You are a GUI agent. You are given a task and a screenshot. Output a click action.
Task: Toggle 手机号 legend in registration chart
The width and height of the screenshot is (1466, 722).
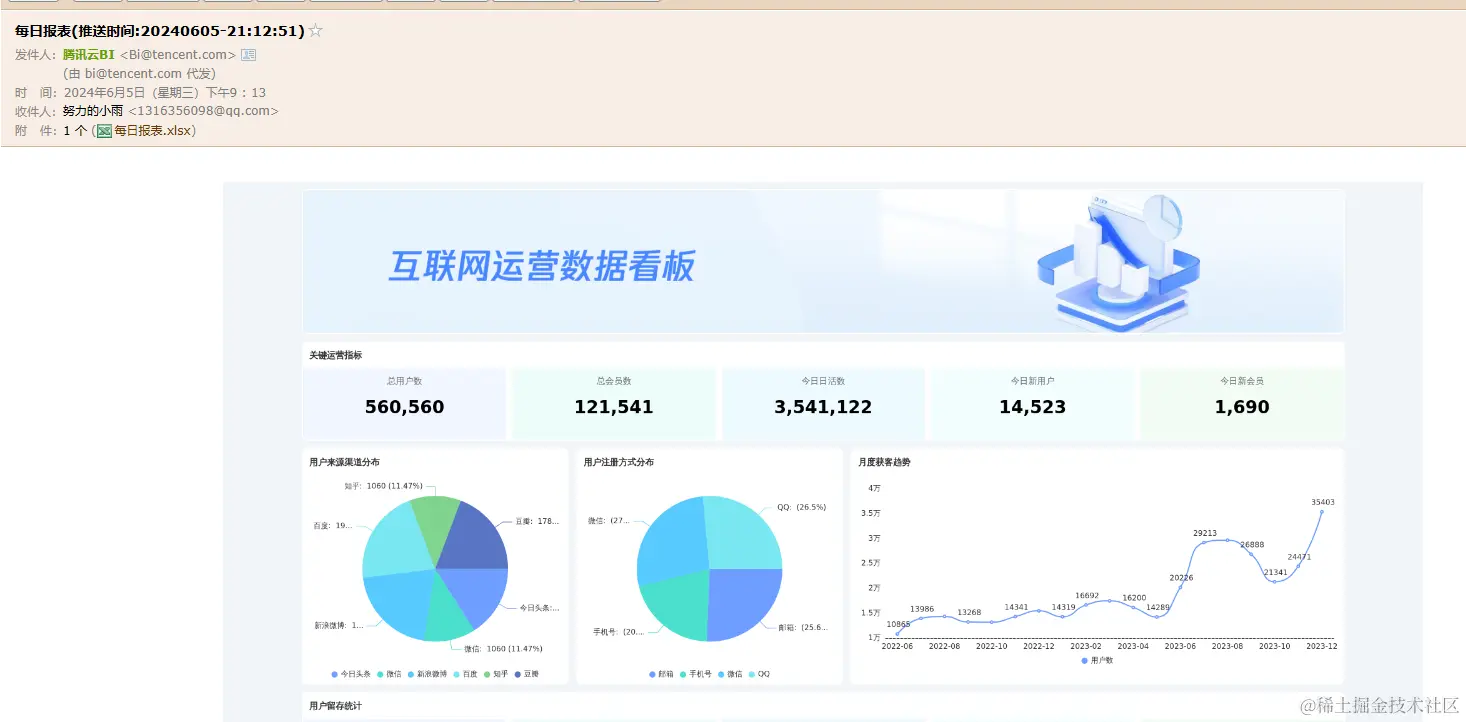pos(695,674)
